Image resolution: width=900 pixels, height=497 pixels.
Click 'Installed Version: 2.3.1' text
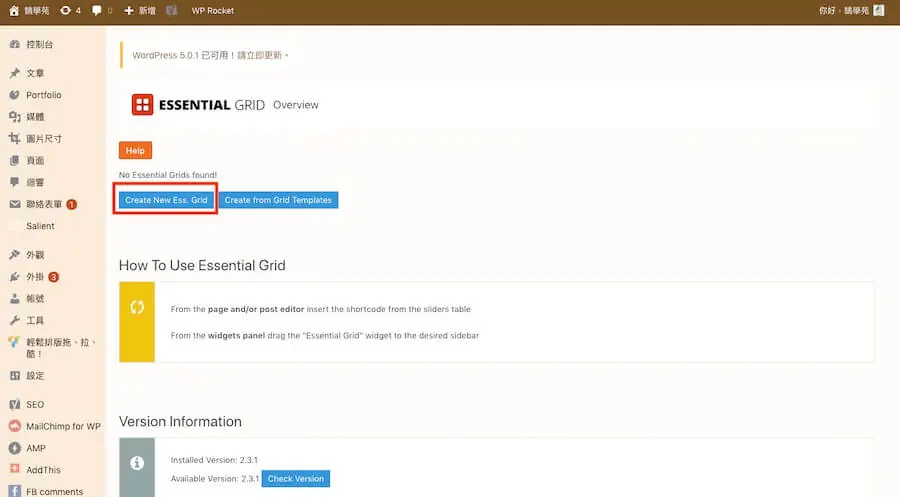(214, 460)
